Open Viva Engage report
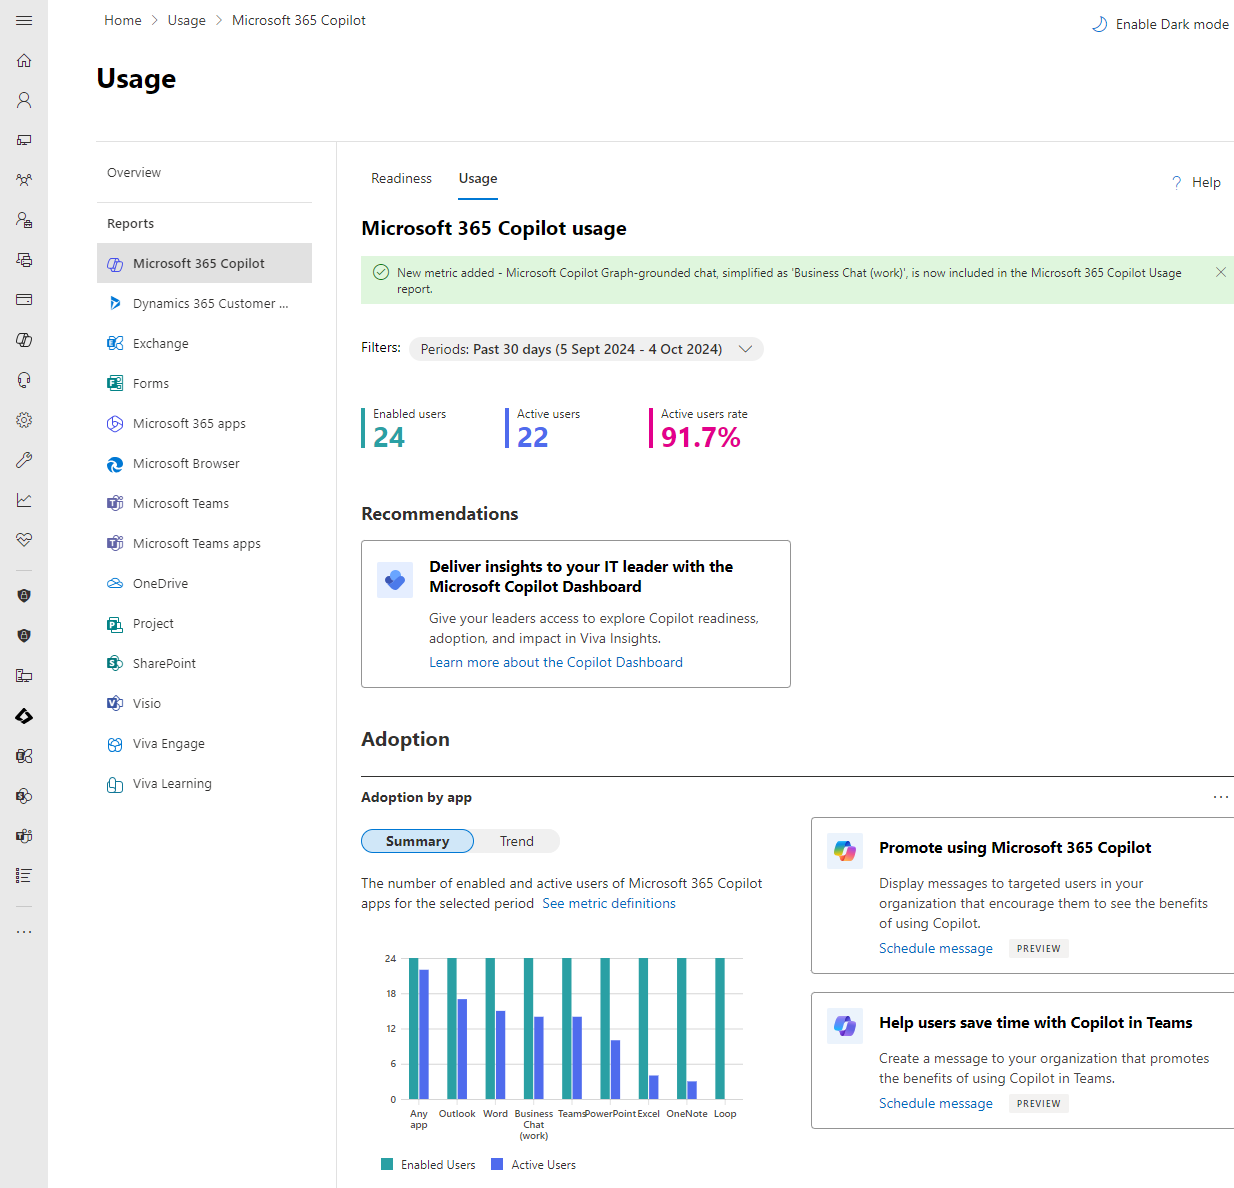Screen dimensions: 1234x1188 [x=204, y=743]
